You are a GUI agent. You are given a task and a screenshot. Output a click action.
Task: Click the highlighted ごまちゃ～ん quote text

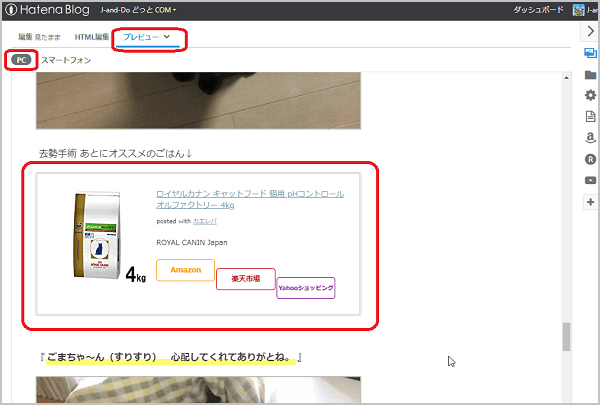point(171,358)
